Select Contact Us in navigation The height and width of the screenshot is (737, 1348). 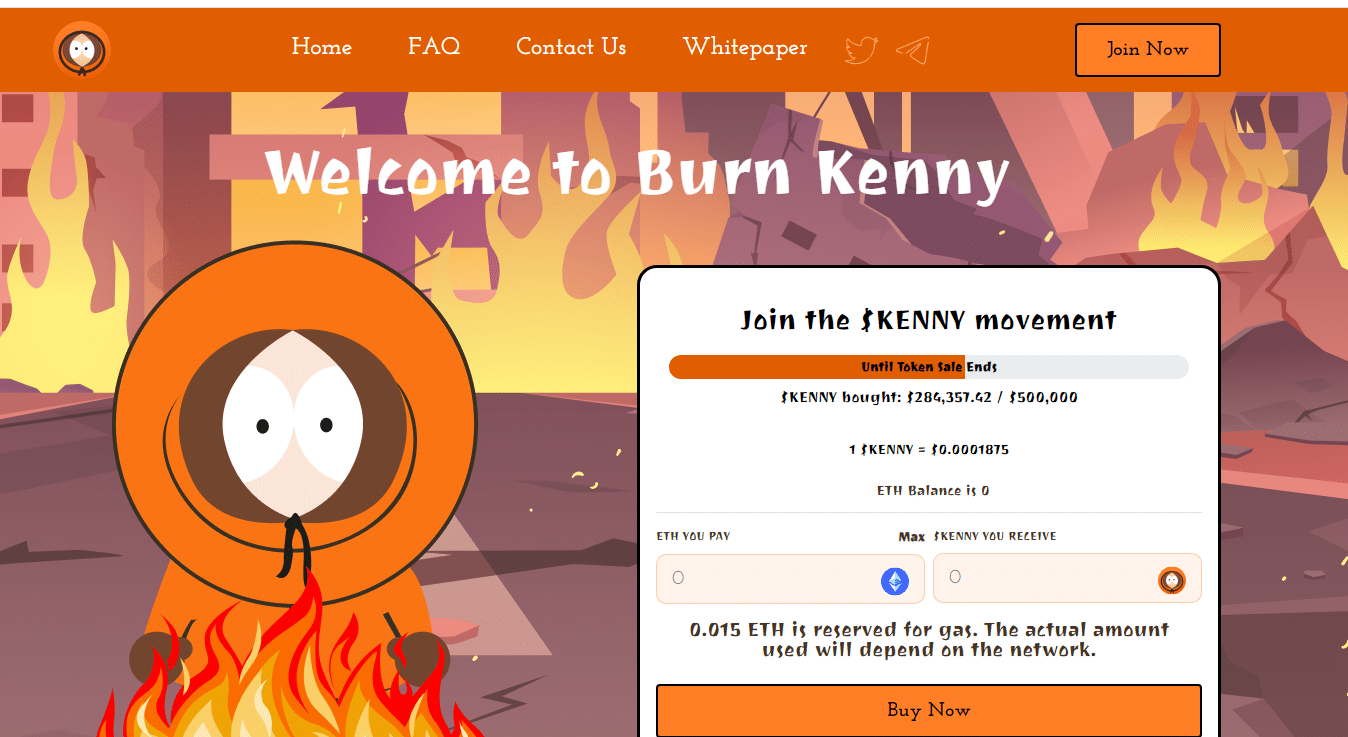tap(571, 47)
